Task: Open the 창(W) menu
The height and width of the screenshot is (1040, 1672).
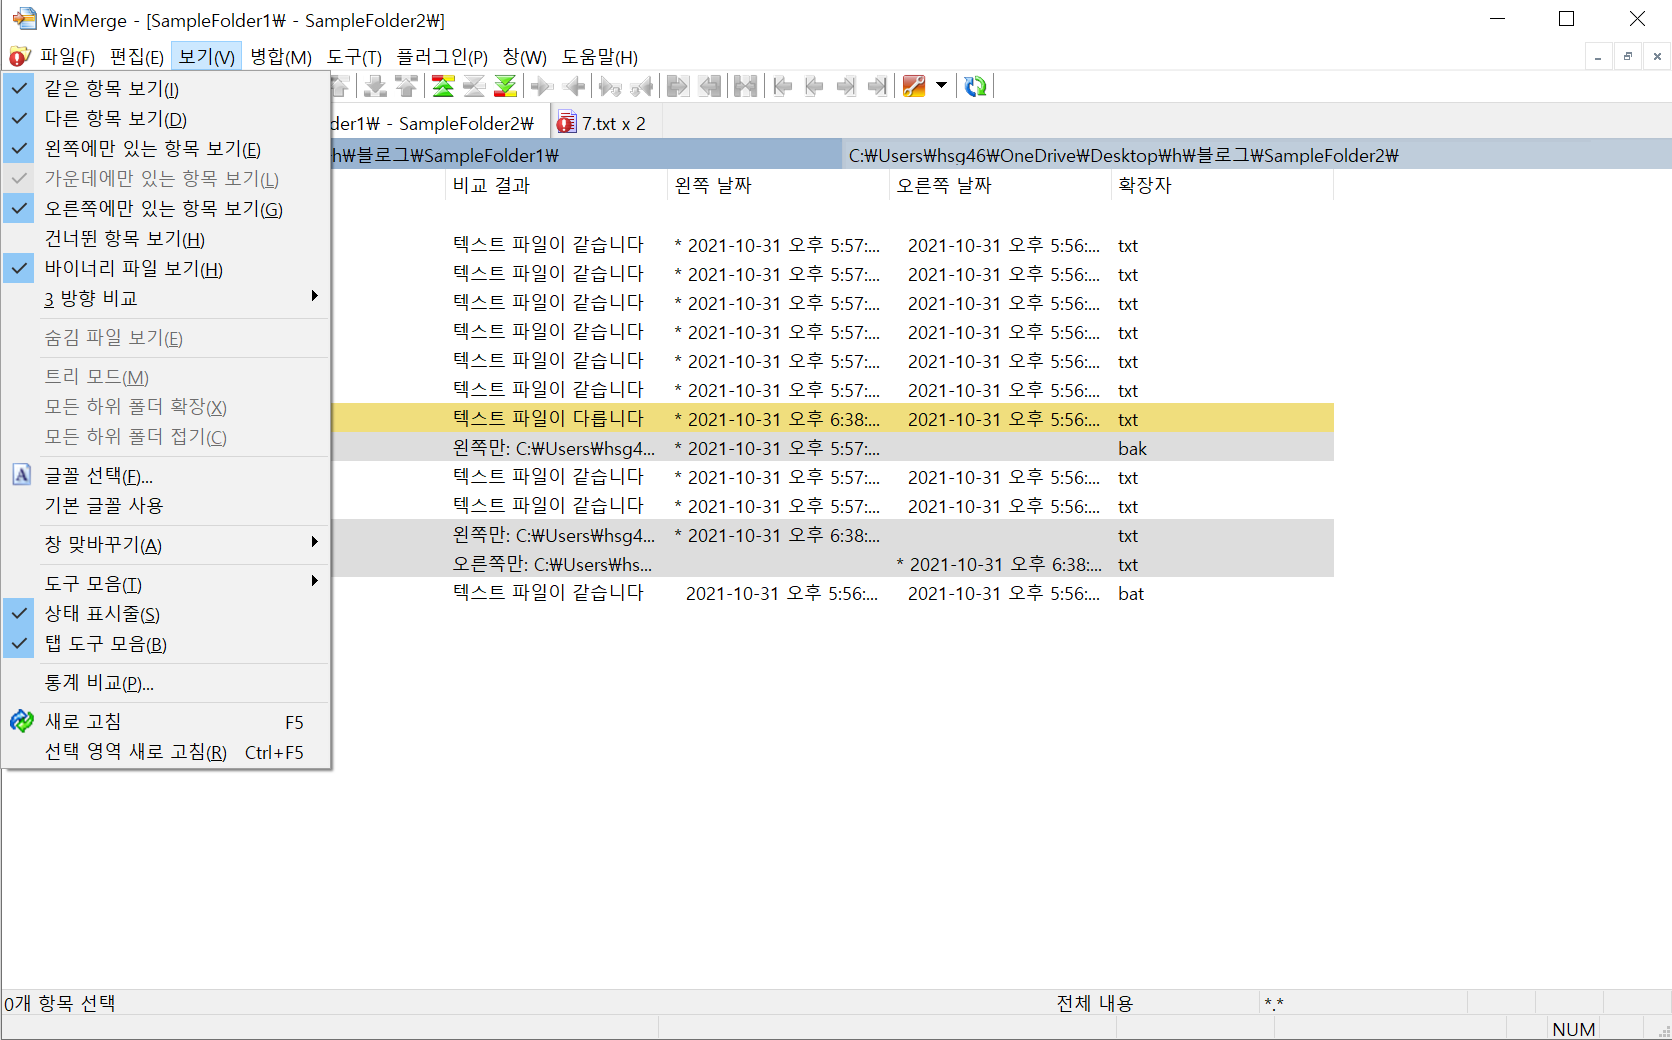Action: point(524,57)
